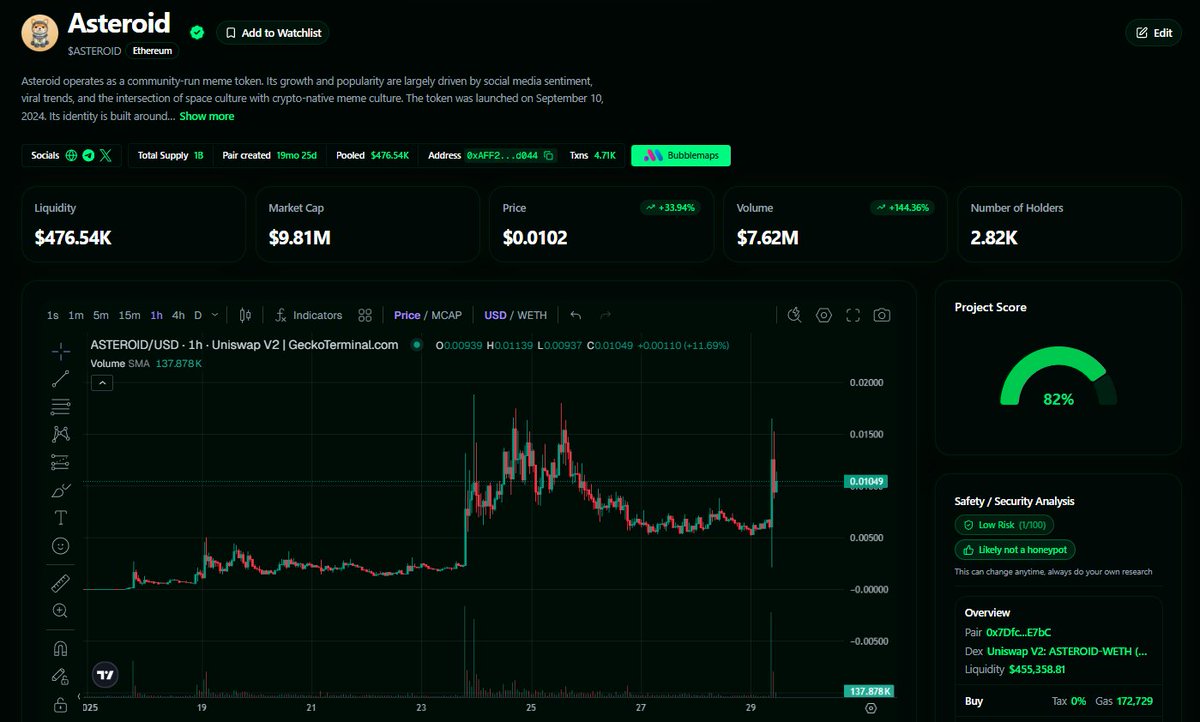Collapse the chart indicator legend
The image size is (1200, 722).
point(102,382)
